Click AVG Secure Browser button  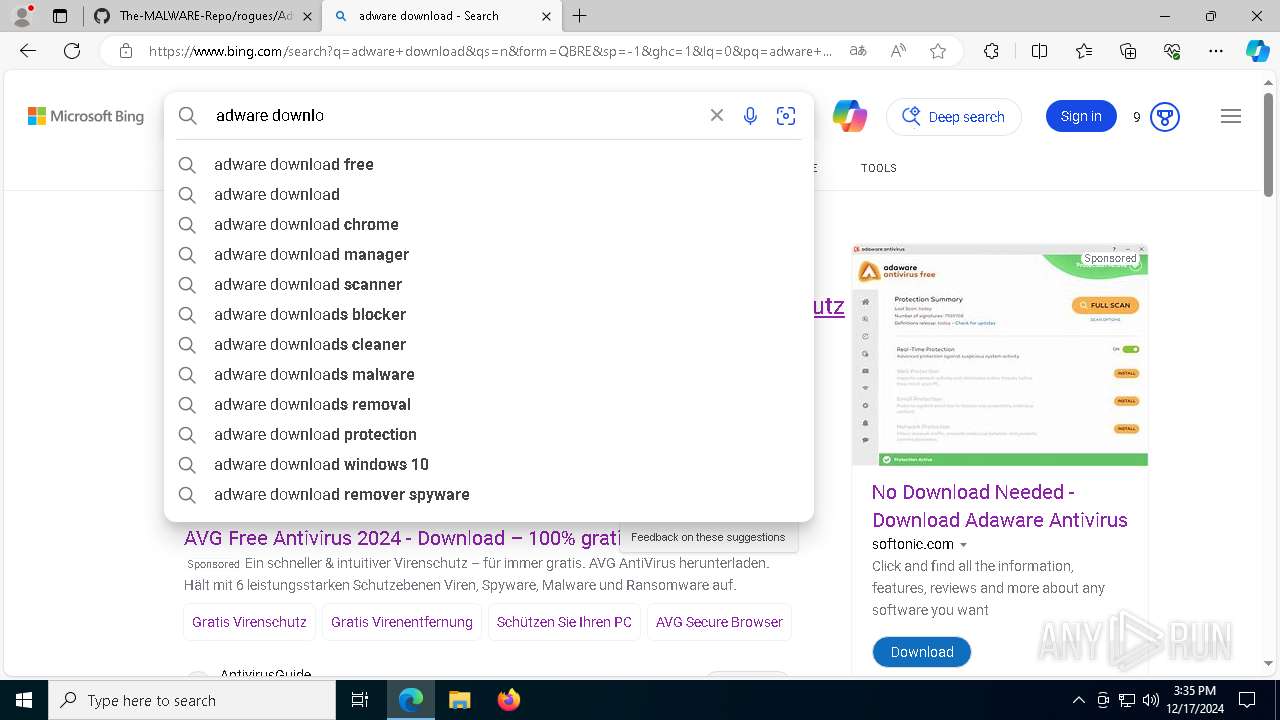pyautogui.click(x=719, y=622)
